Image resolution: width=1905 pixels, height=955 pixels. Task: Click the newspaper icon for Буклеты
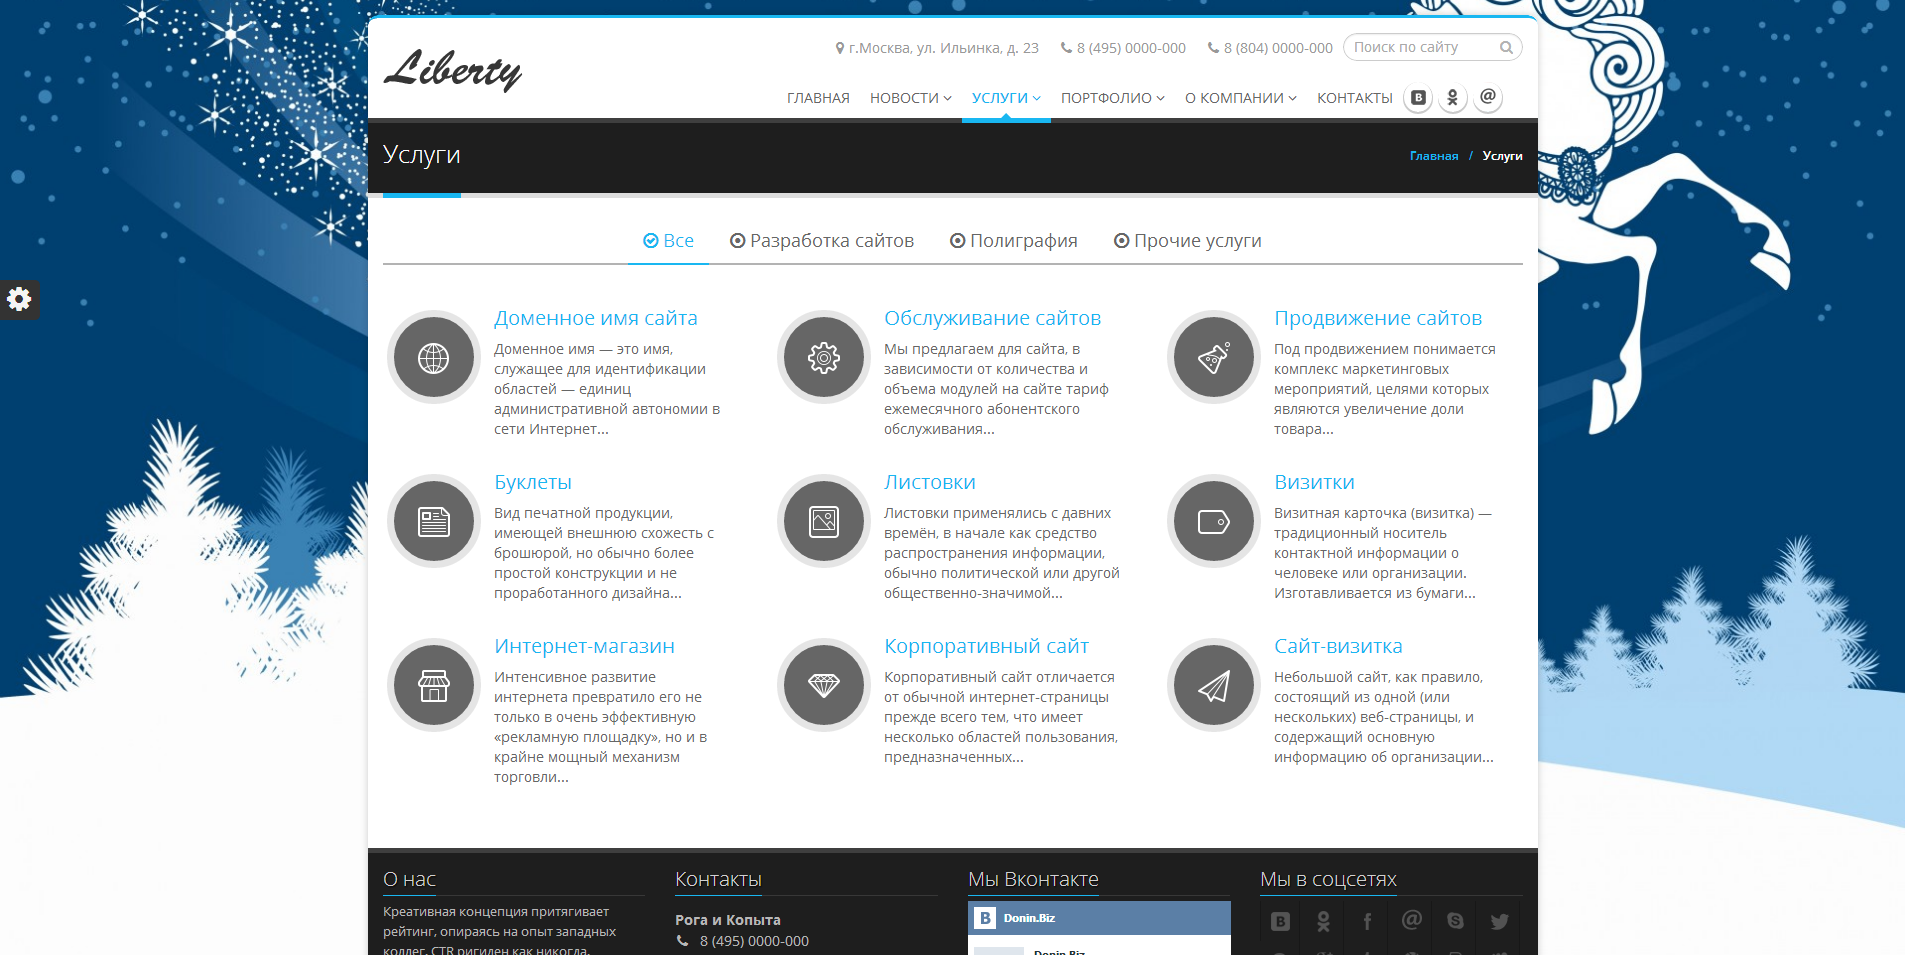pyautogui.click(x=433, y=522)
